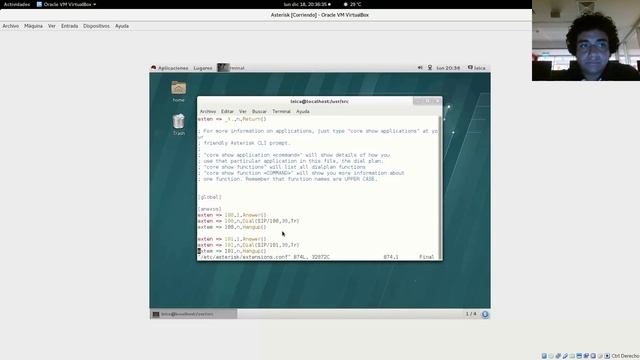Click the keyboard capture icon beside Ctrl Derecho

point(607,356)
